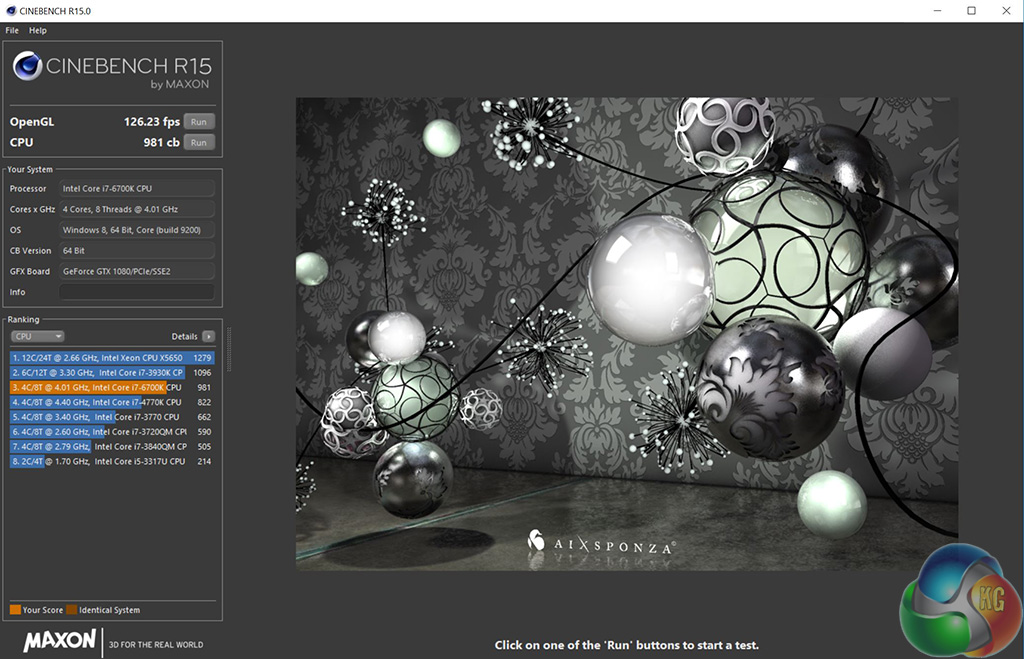This screenshot has width=1024, height=659.
Task: Click the Cinebench app icon in title bar
Action: click(11, 10)
